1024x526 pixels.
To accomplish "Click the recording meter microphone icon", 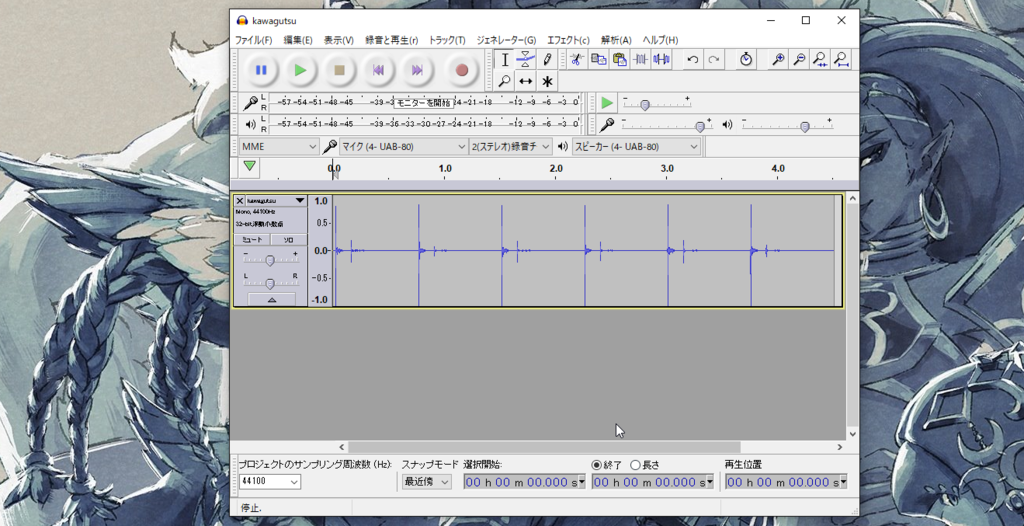I will point(250,103).
